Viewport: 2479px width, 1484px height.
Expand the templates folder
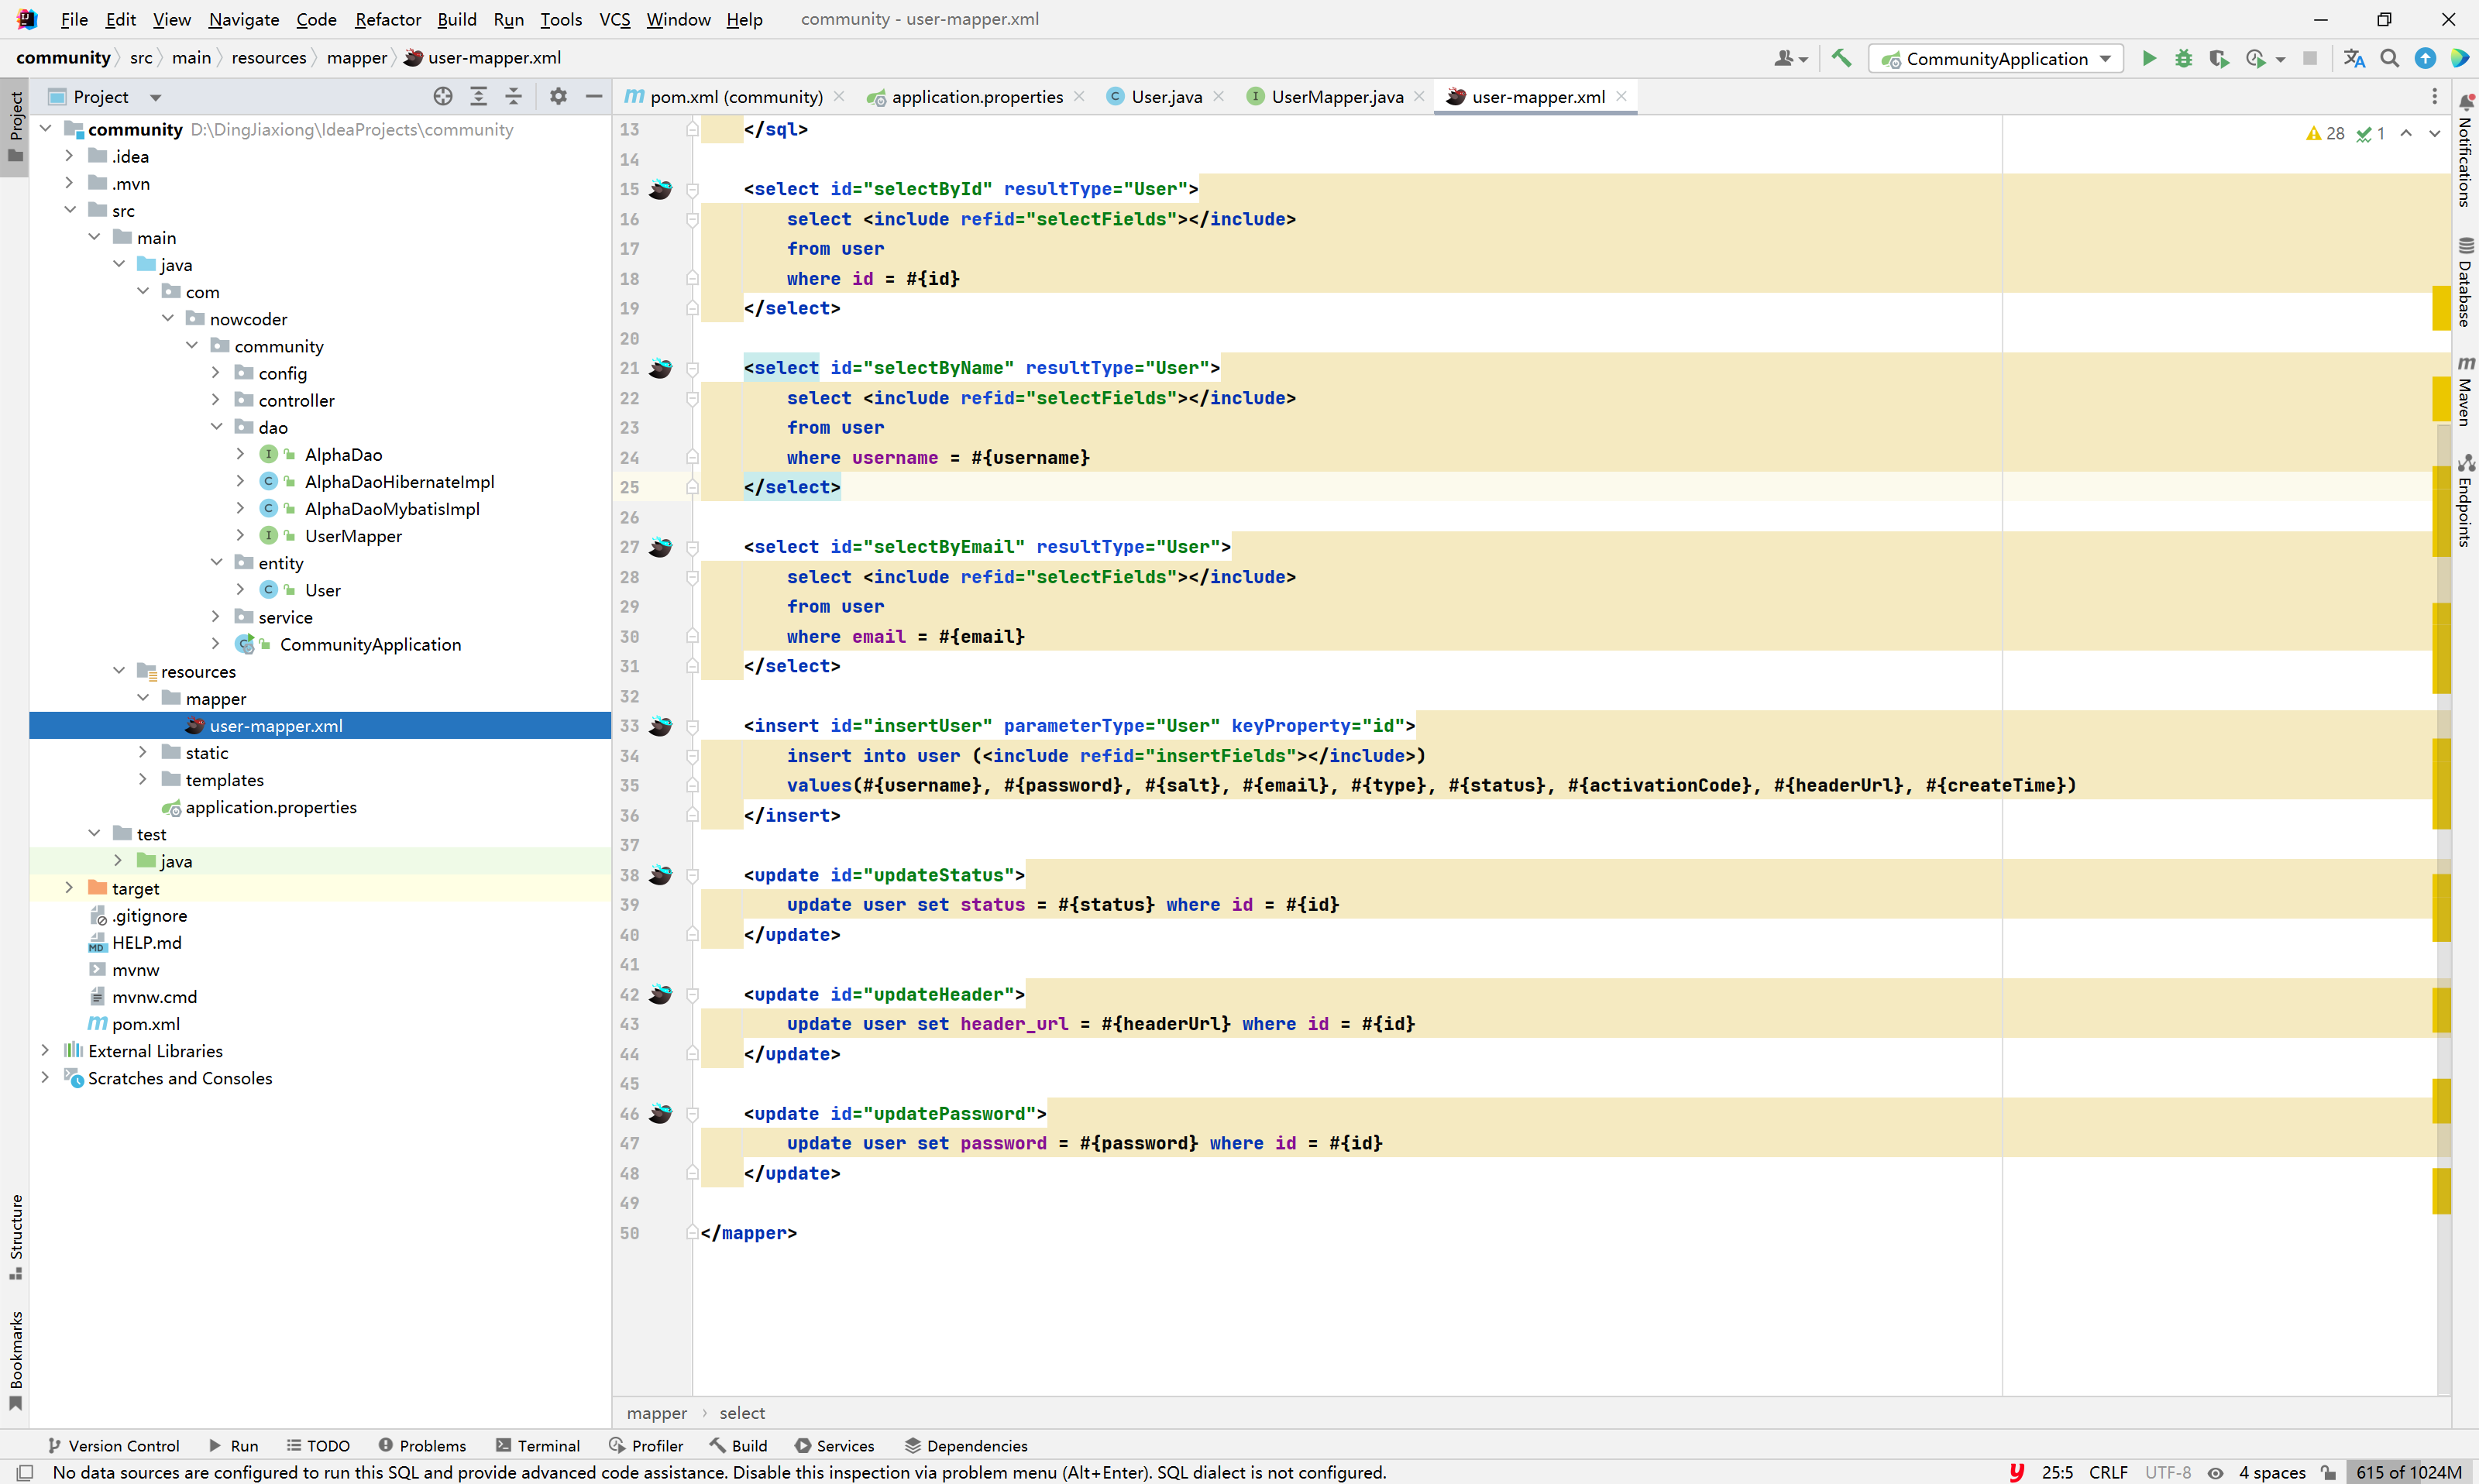coord(143,779)
